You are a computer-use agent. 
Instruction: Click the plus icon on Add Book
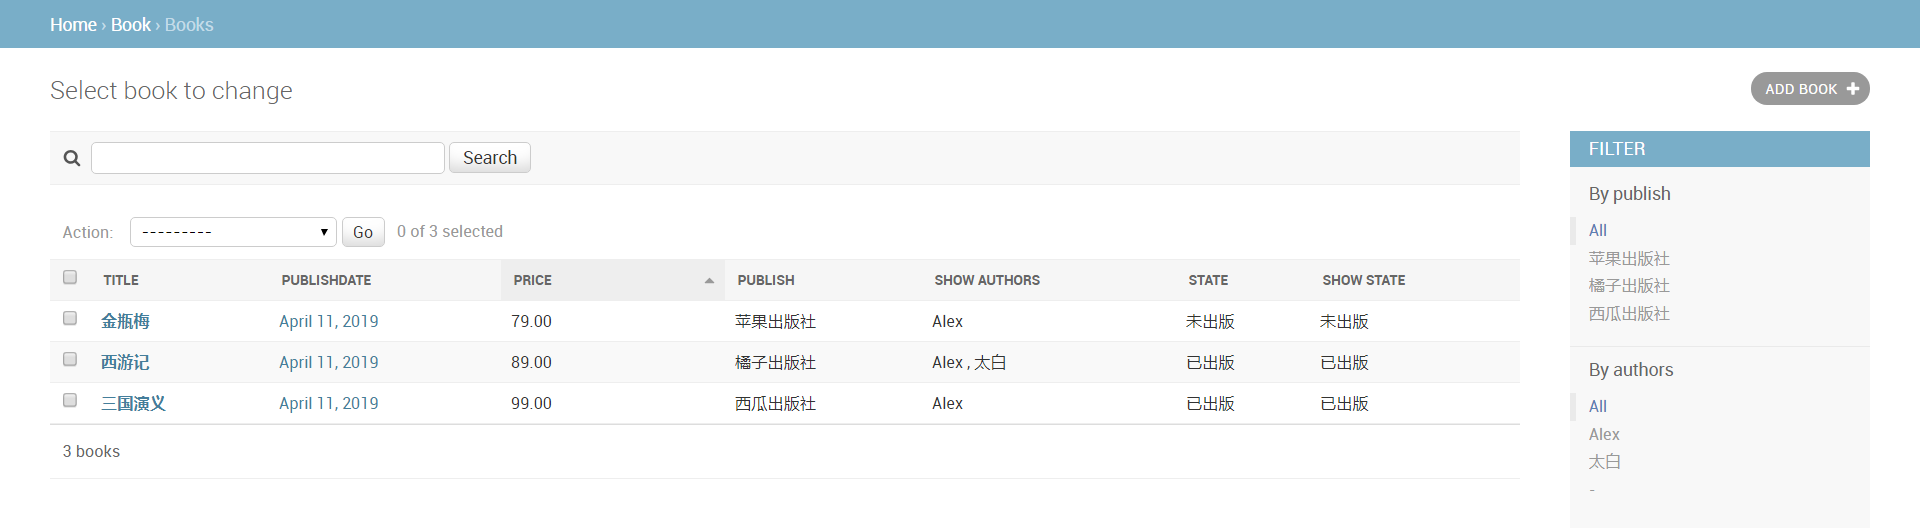(x=1852, y=89)
